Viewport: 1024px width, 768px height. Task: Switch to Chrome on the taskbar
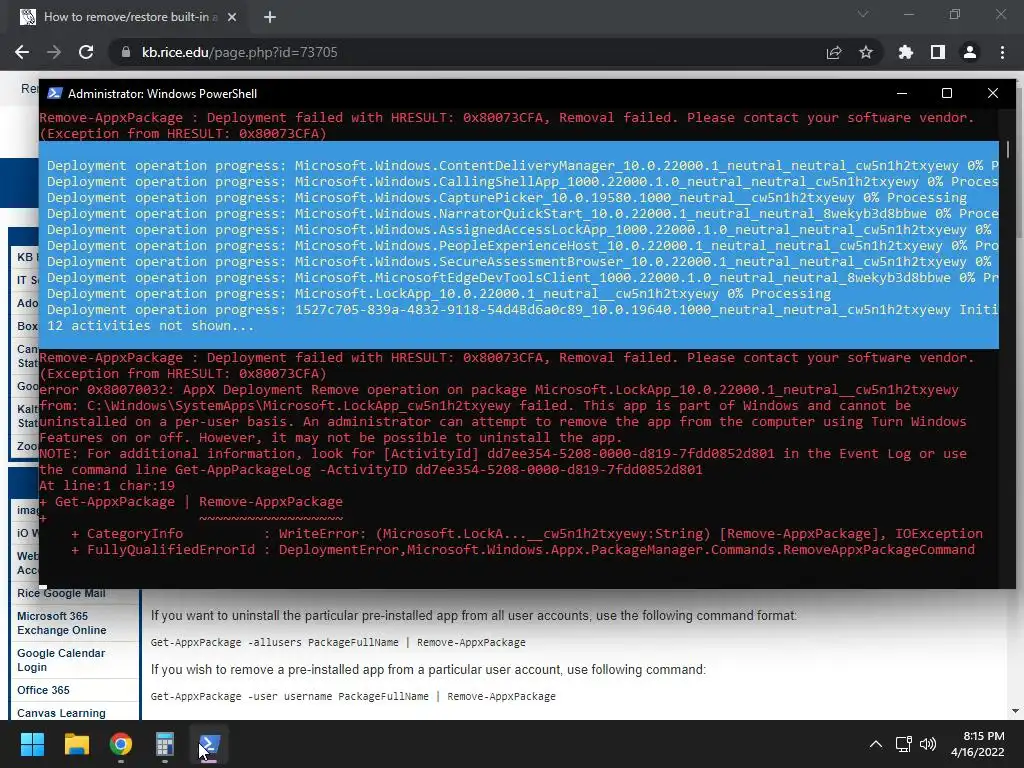(x=121, y=744)
